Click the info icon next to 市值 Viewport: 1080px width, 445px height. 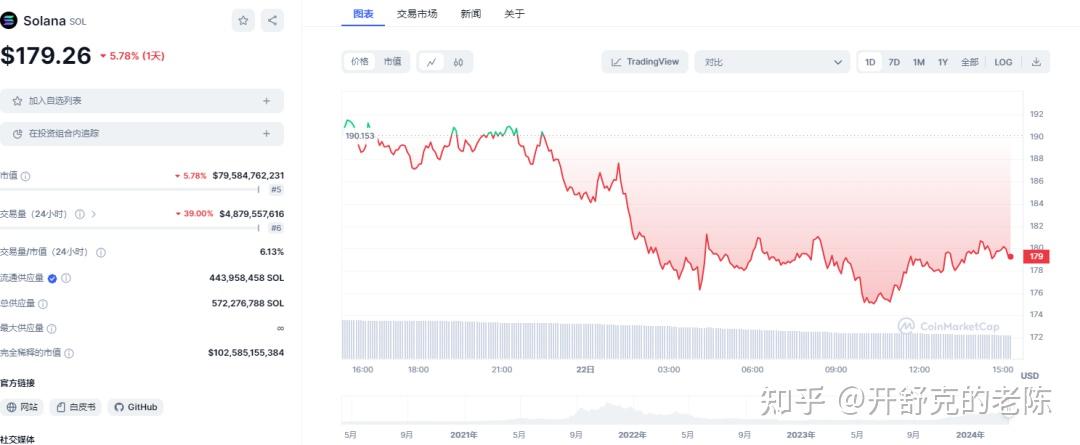[x=25, y=176]
